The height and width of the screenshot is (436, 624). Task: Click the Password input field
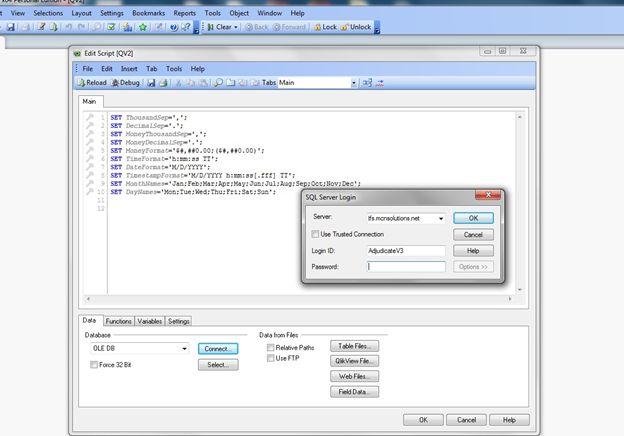pos(406,267)
